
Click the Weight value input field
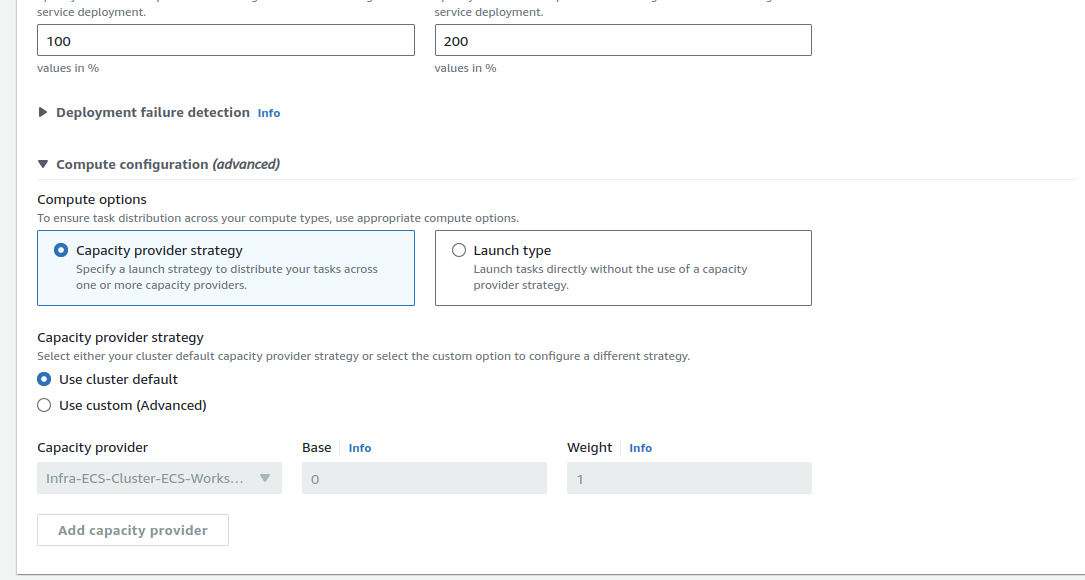(689, 478)
